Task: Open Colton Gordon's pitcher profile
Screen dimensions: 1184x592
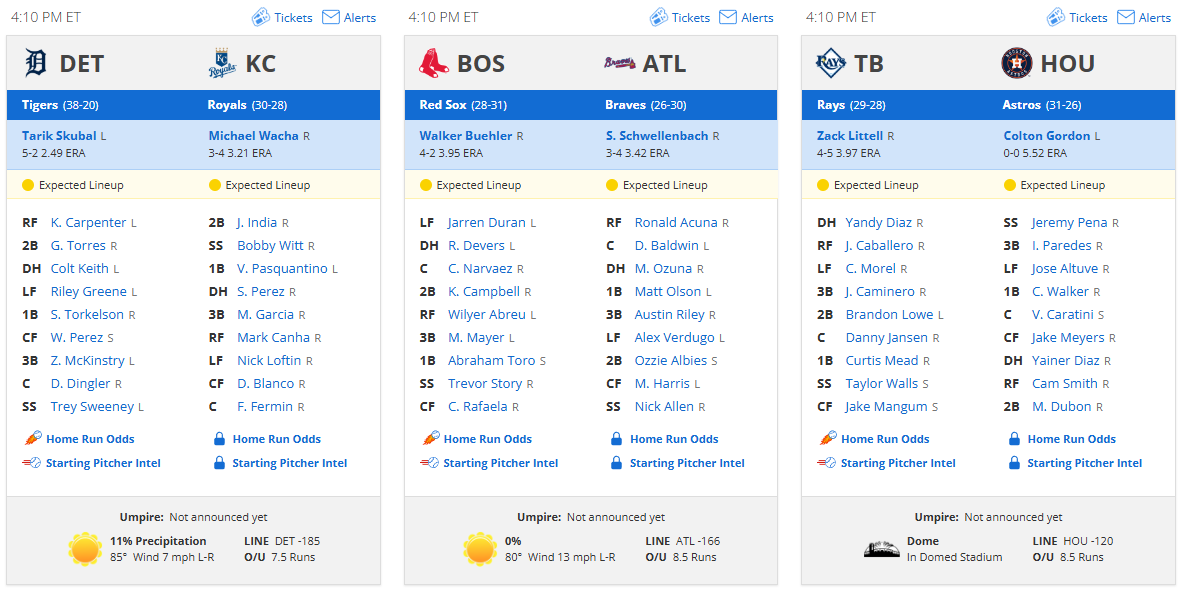Action: point(1047,136)
